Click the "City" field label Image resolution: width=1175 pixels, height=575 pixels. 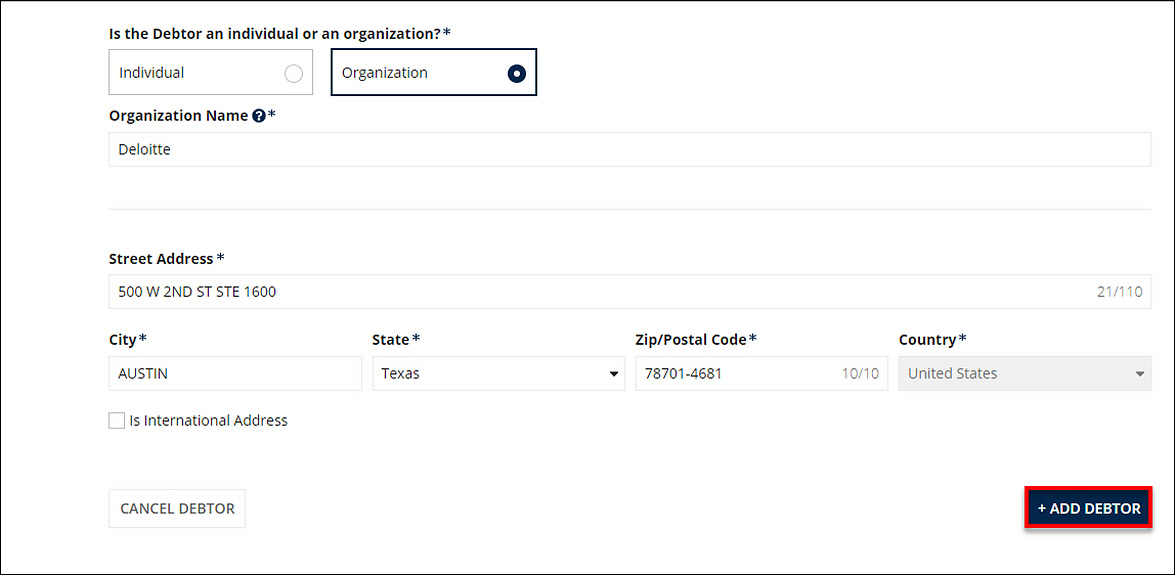click(x=123, y=340)
